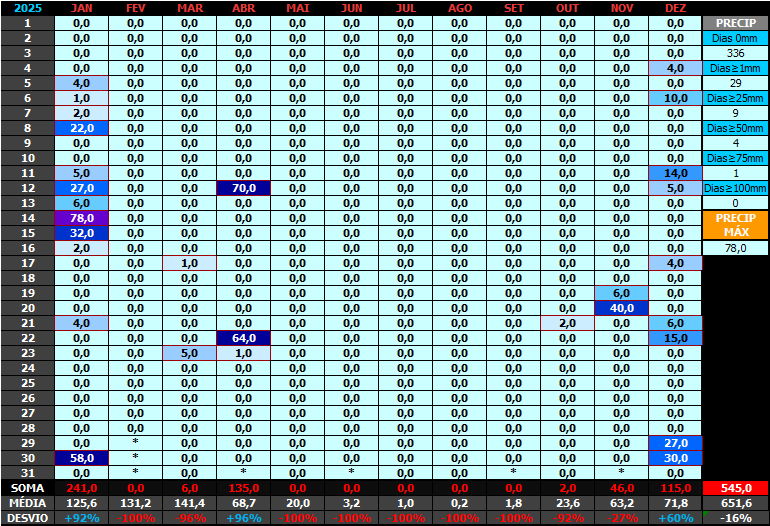Image resolution: width=770 pixels, height=526 pixels.
Task: Click the red 545,0 annual total cell
Action: pyautogui.click(x=735, y=488)
